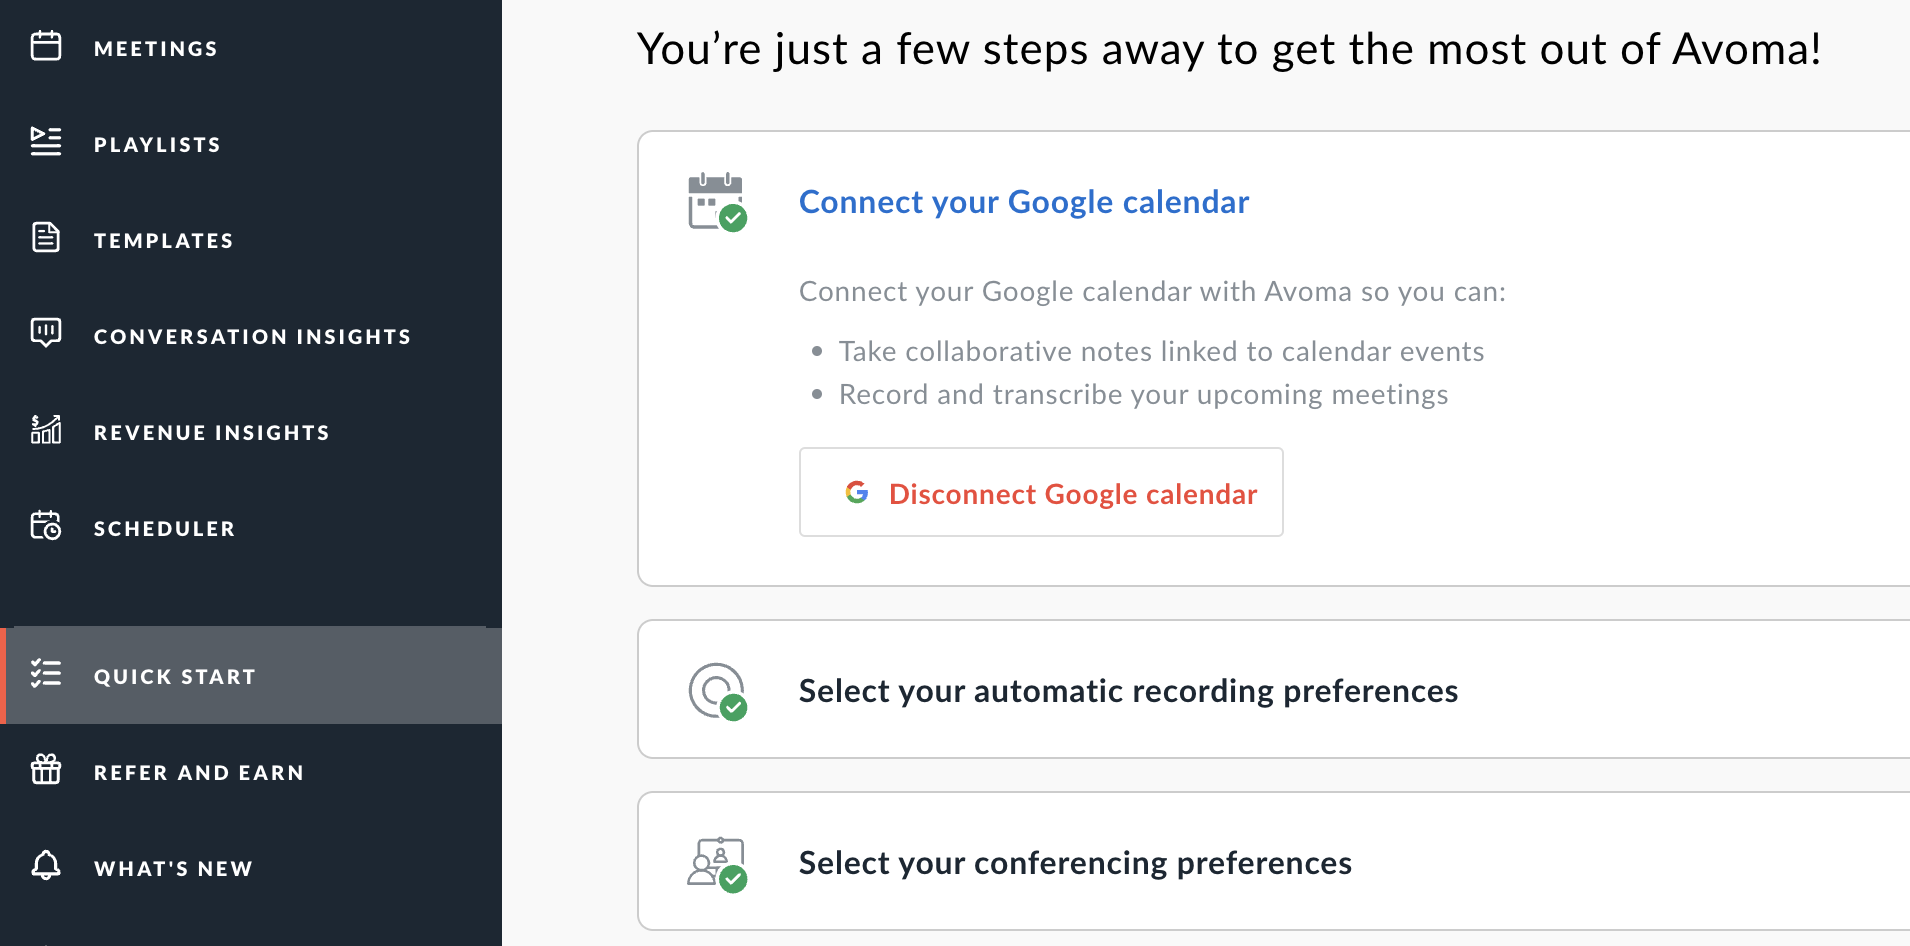Select the Refer and Earn gift icon
This screenshot has height=946, width=1910.
point(46,770)
